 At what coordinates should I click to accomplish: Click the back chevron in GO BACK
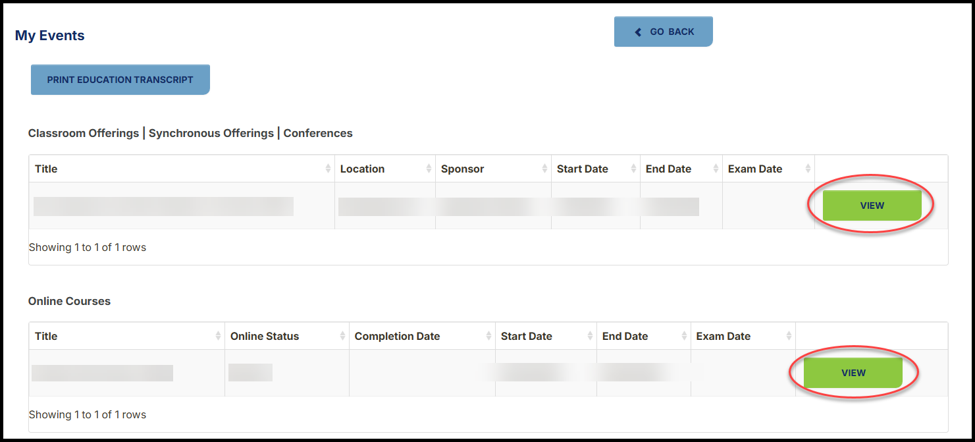pos(637,32)
